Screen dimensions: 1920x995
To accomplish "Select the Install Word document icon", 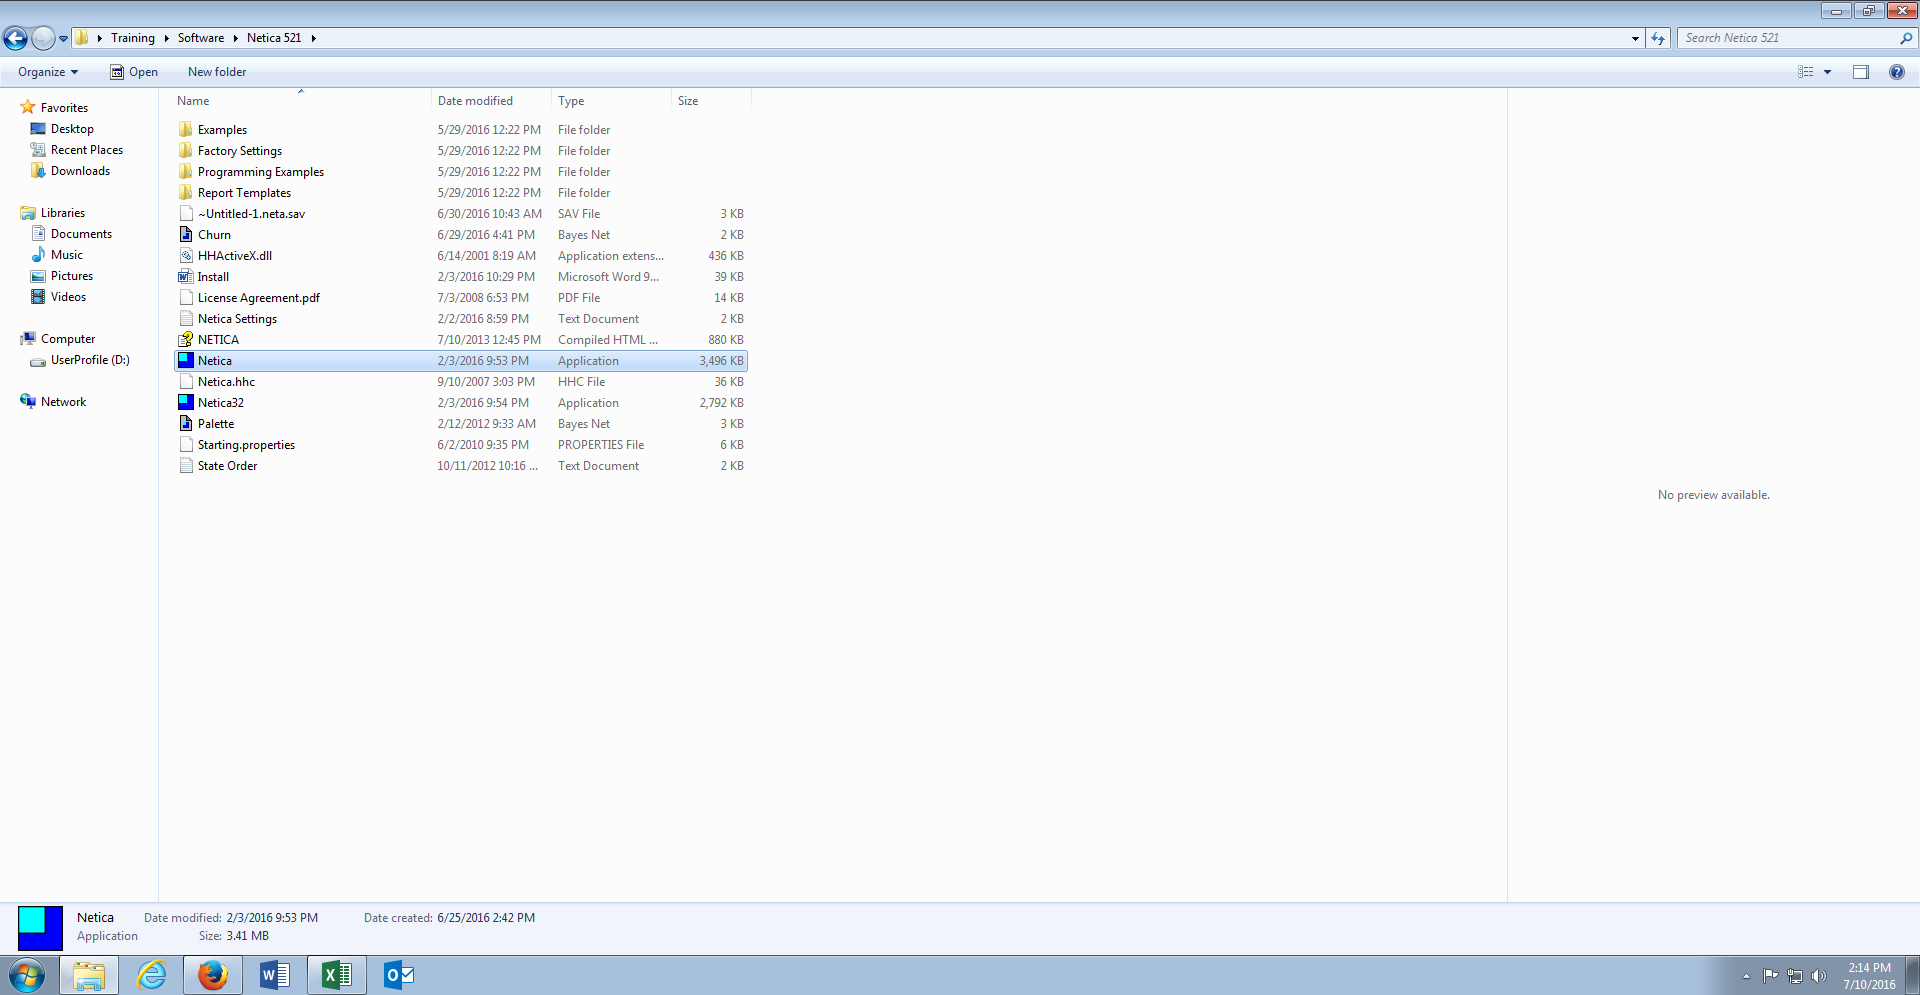I will pos(186,276).
